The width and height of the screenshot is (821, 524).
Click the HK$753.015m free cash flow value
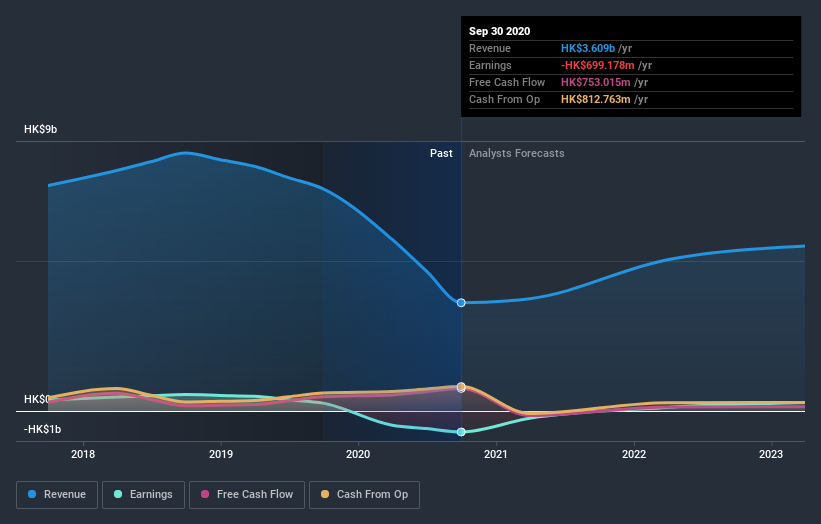(x=595, y=82)
